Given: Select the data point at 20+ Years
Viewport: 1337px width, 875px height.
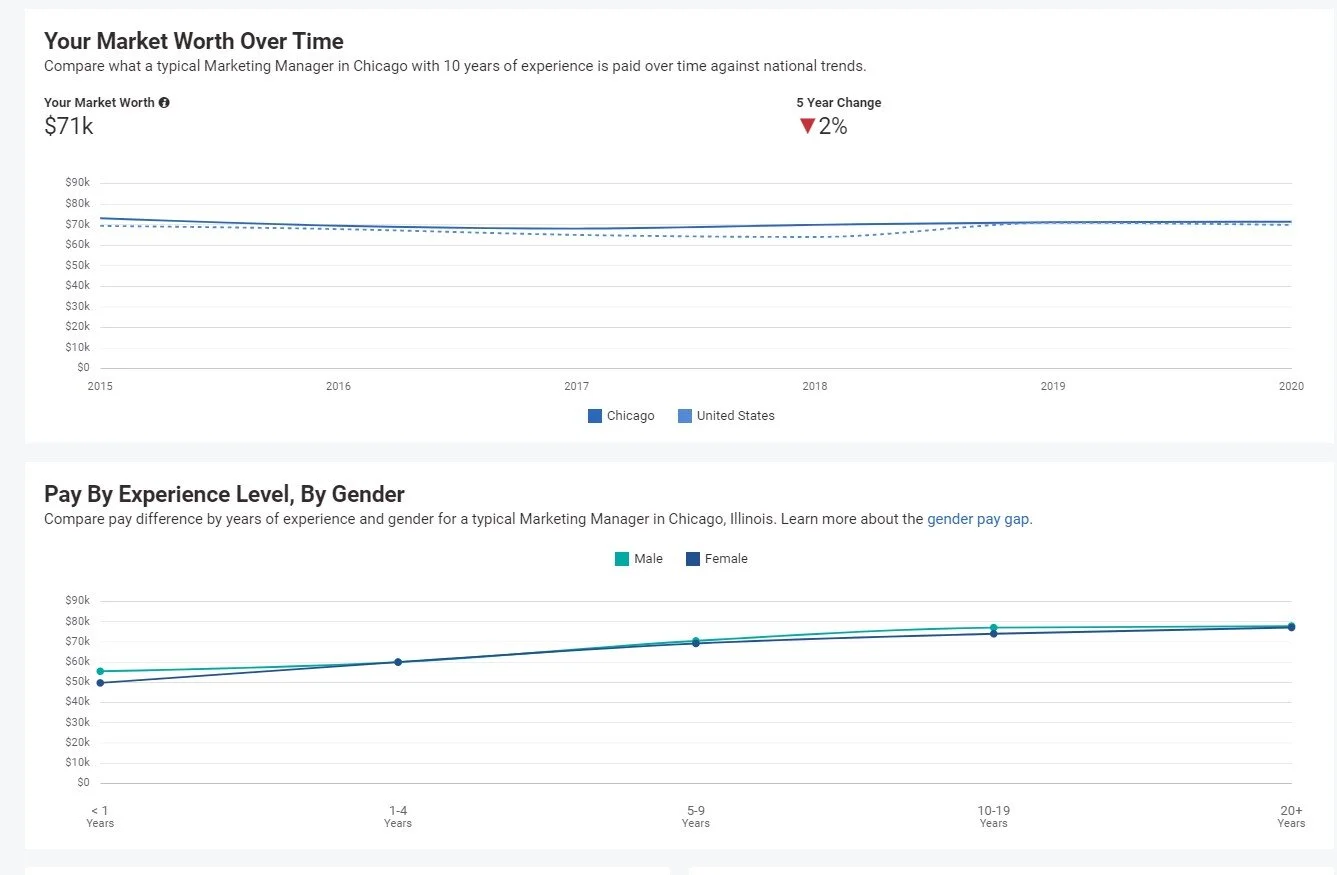Looking at the screenshot, I should coord(1291,627).
